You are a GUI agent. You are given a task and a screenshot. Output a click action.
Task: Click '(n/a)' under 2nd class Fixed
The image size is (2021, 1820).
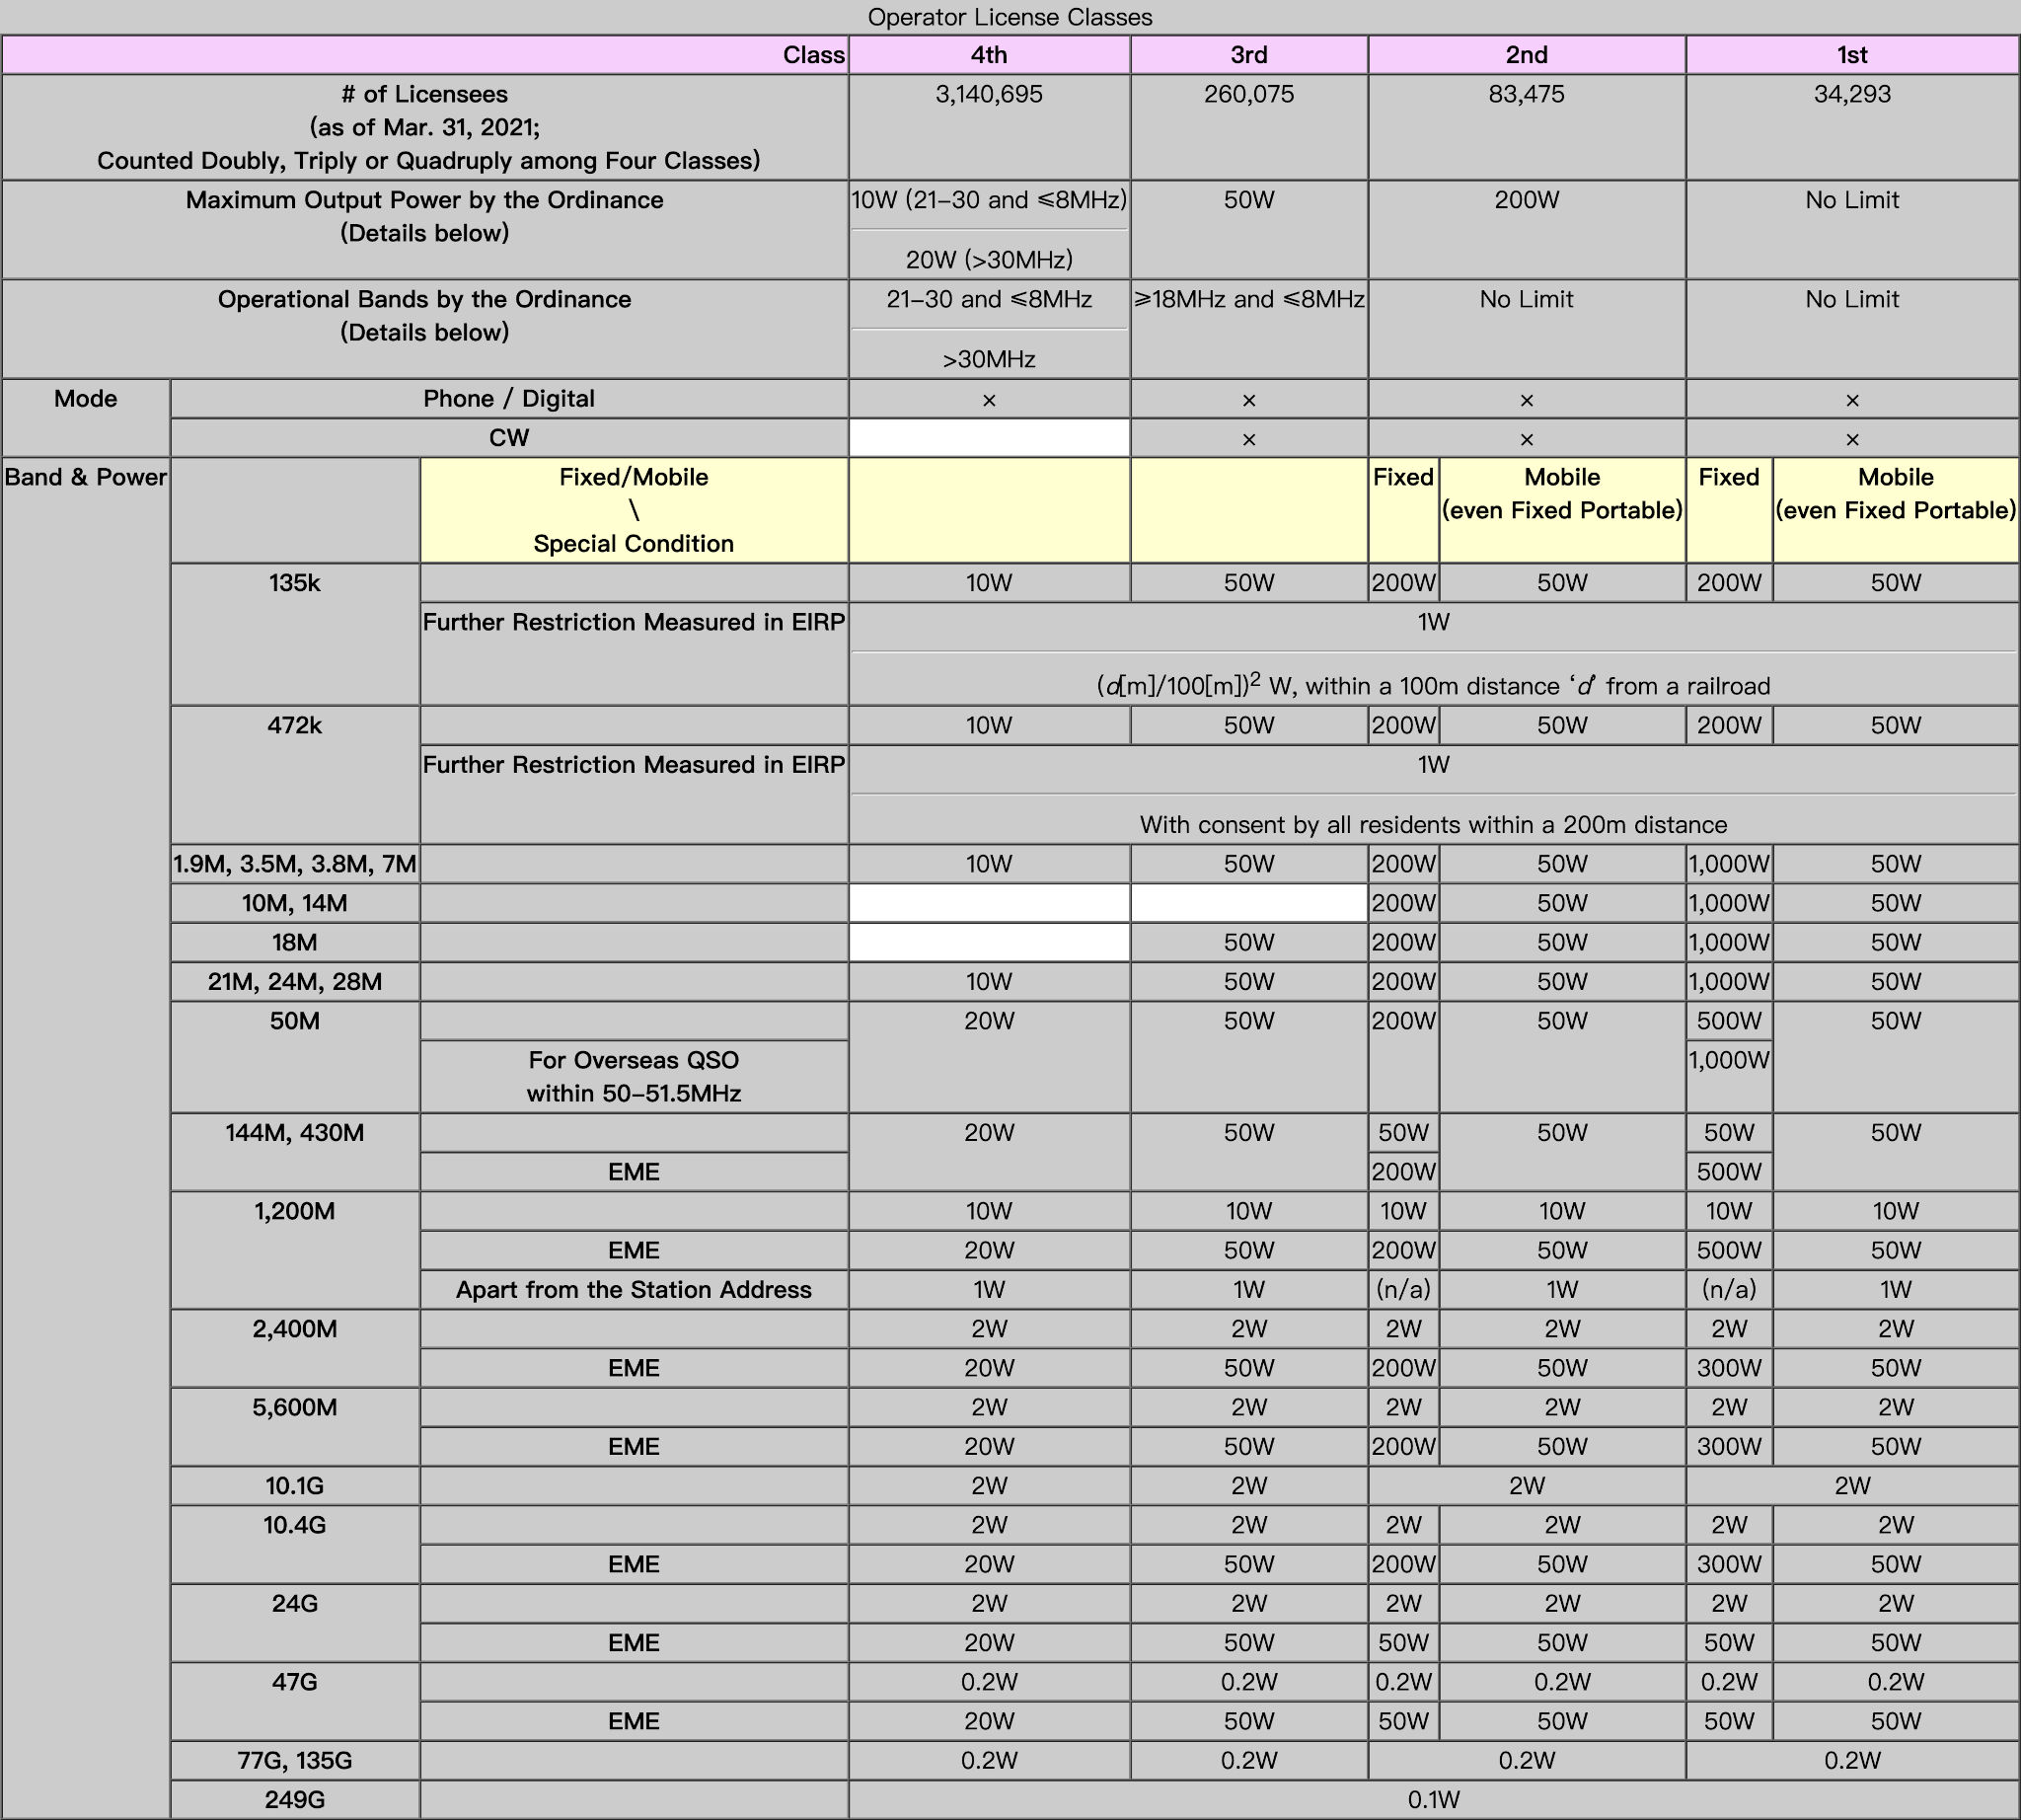point(1403,1289)
